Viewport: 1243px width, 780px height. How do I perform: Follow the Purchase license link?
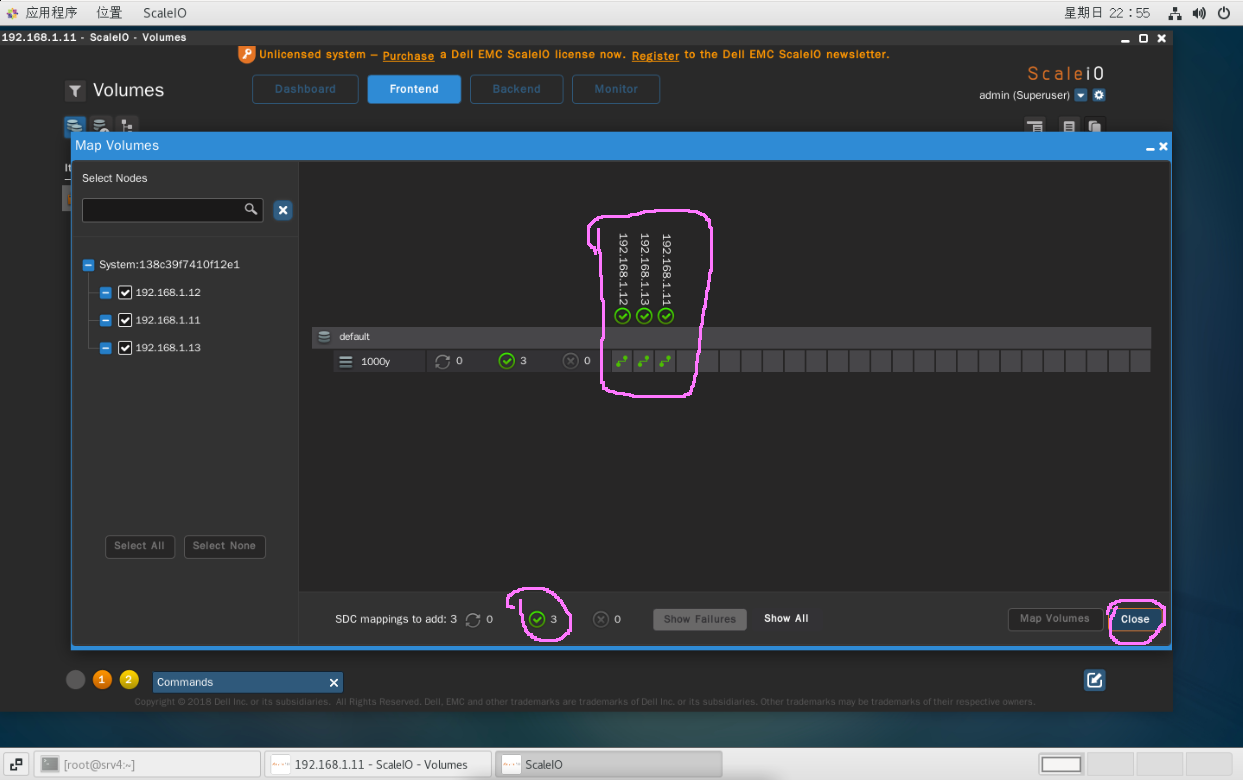(x=408, y=56)
